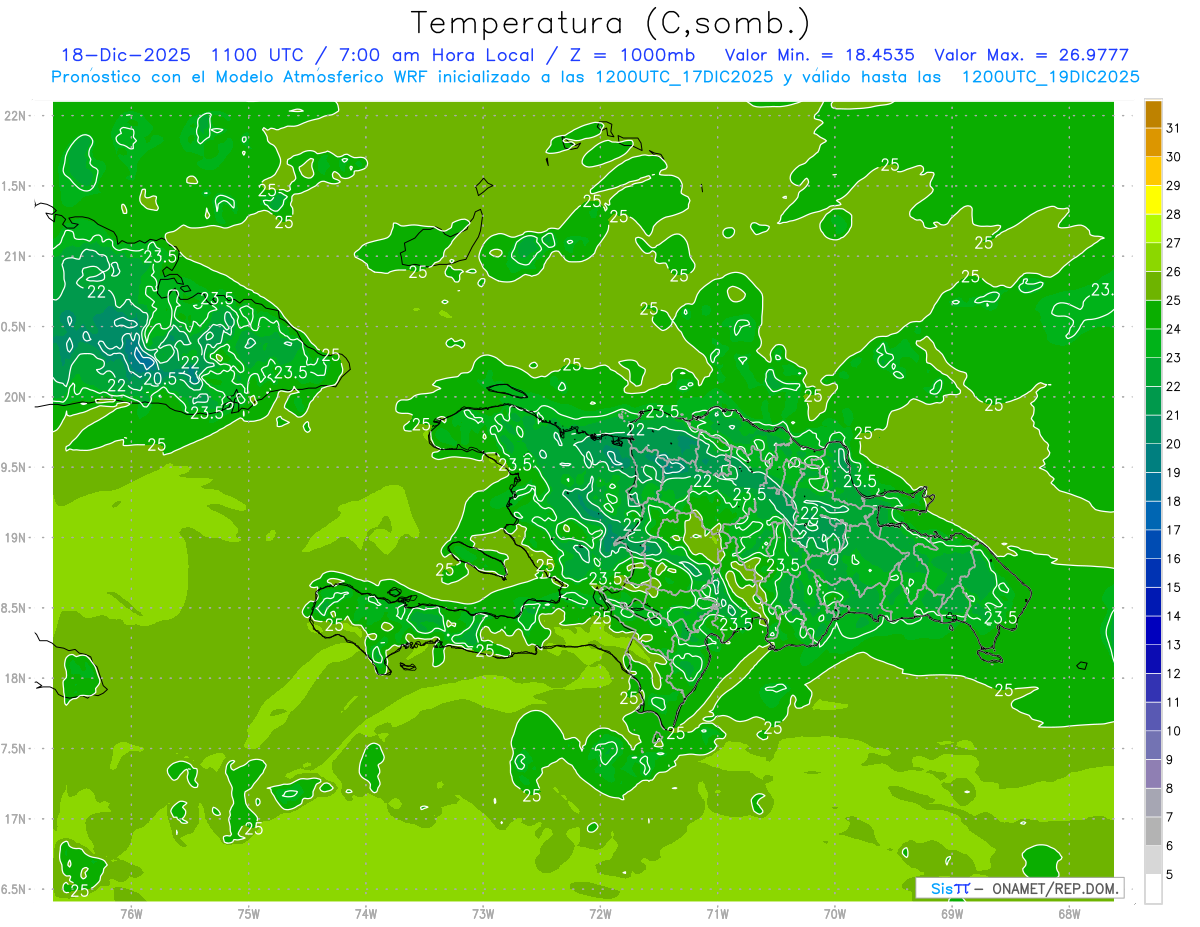This screenshot has width=1200, height=927.
Task: Click the blue colorbar swatch between 16 and 17
Action: 1153,545
